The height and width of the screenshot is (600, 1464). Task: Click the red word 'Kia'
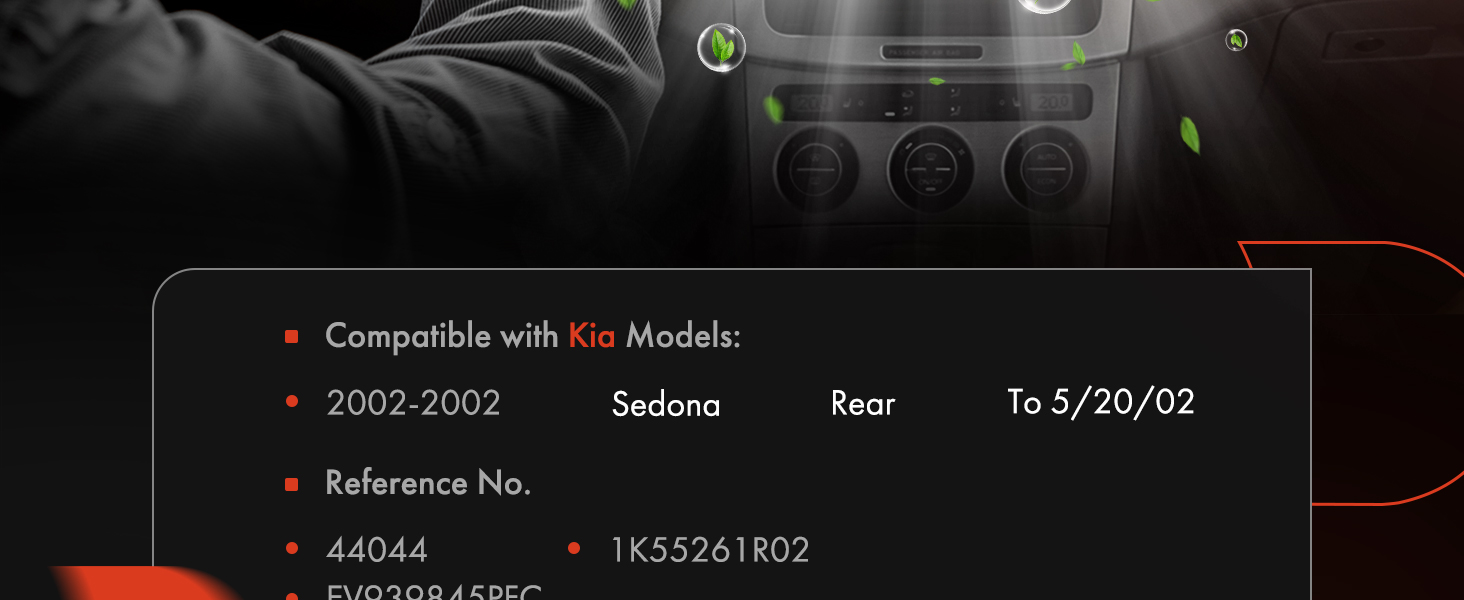point(592,336)
